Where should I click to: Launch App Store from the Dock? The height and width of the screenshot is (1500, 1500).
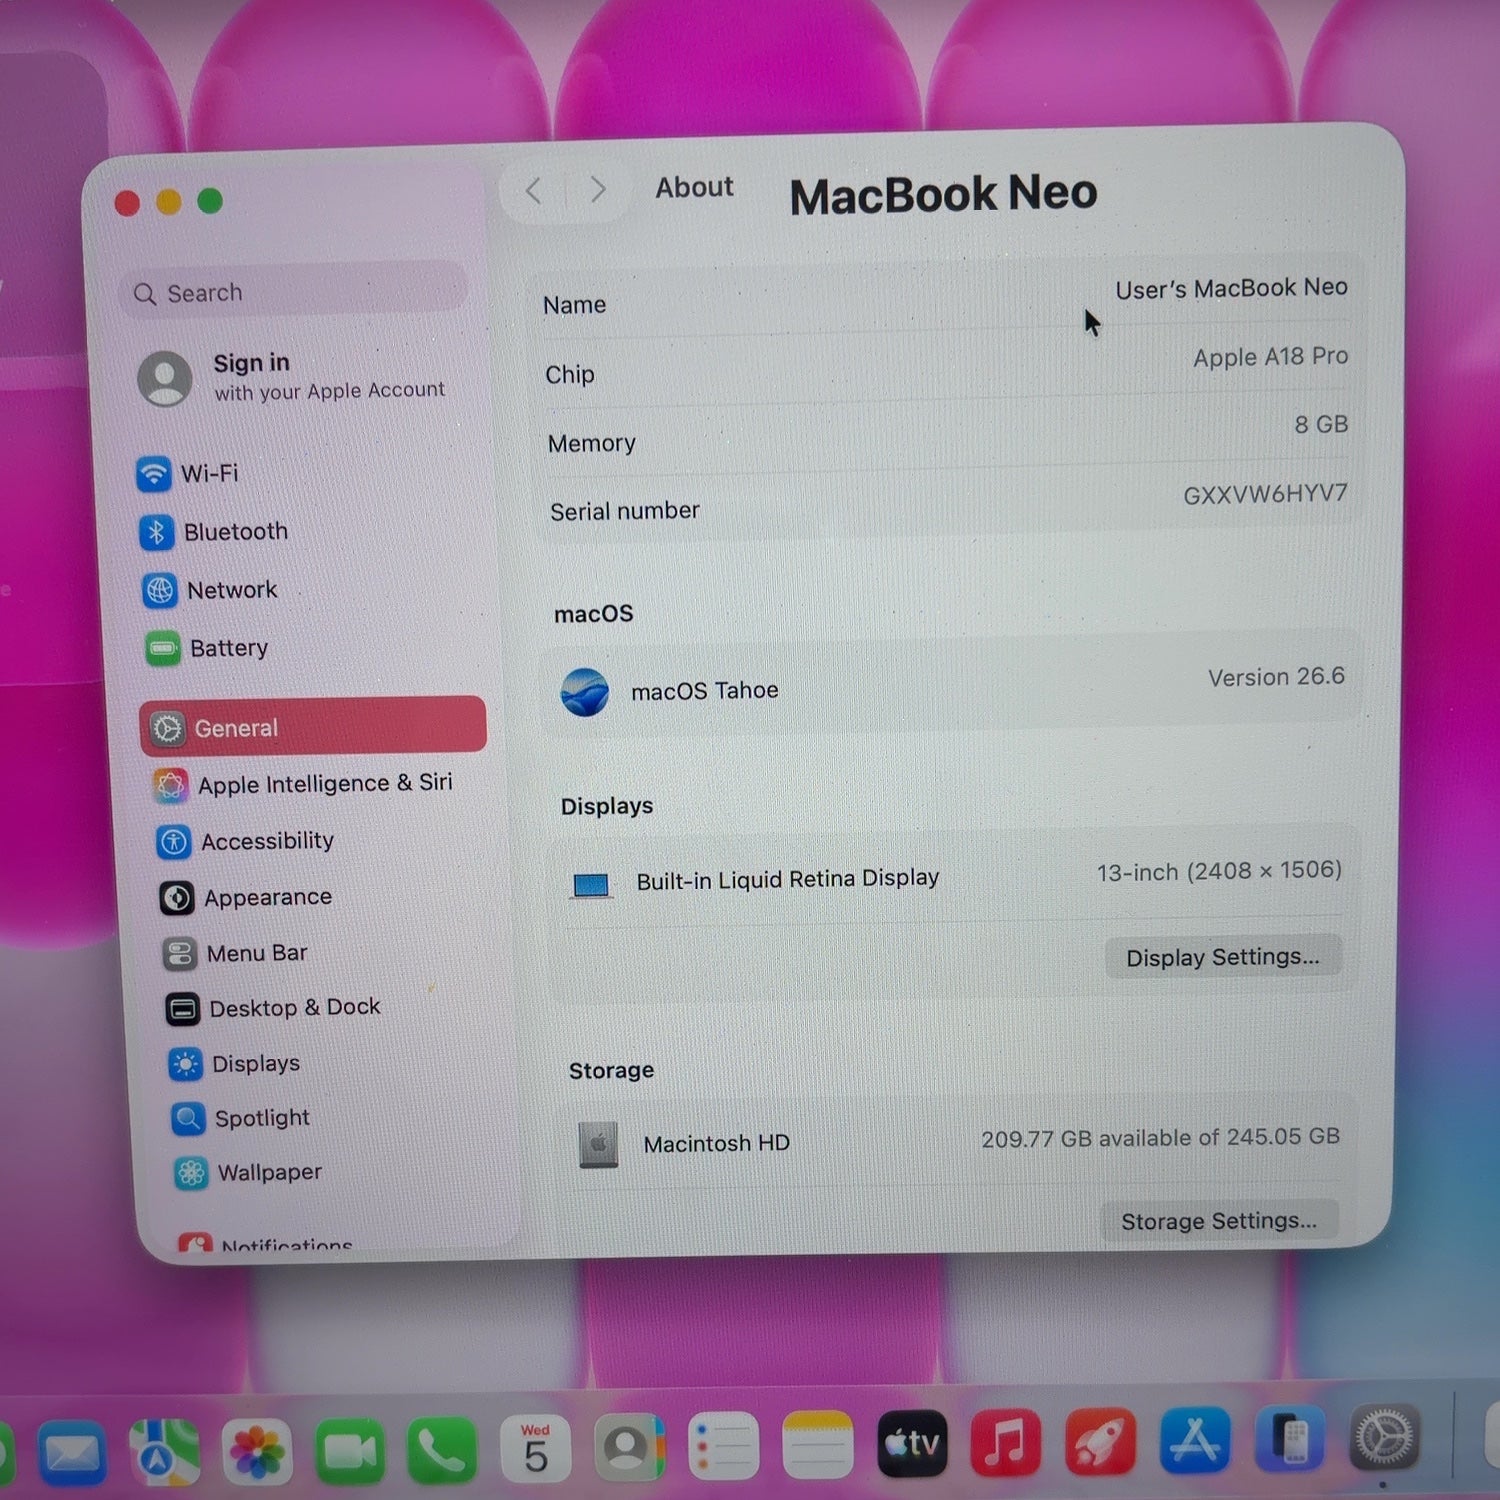pos(1195,1439)
